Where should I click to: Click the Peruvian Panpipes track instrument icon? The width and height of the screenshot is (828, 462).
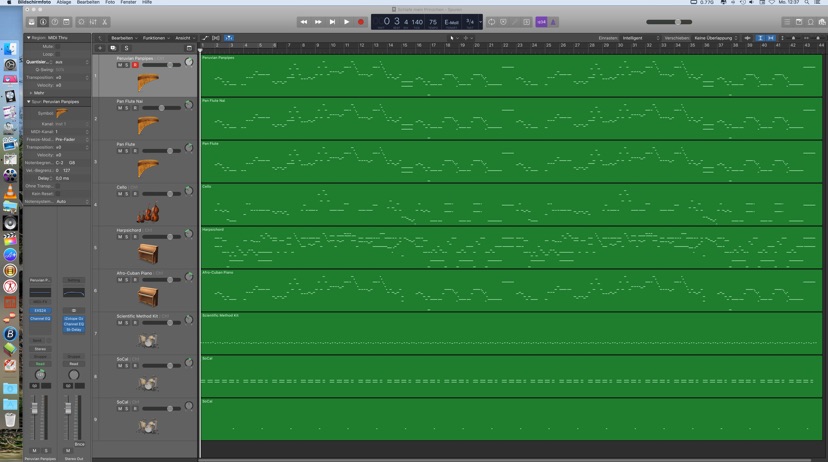pyautogui.click(x=148, y=82)
